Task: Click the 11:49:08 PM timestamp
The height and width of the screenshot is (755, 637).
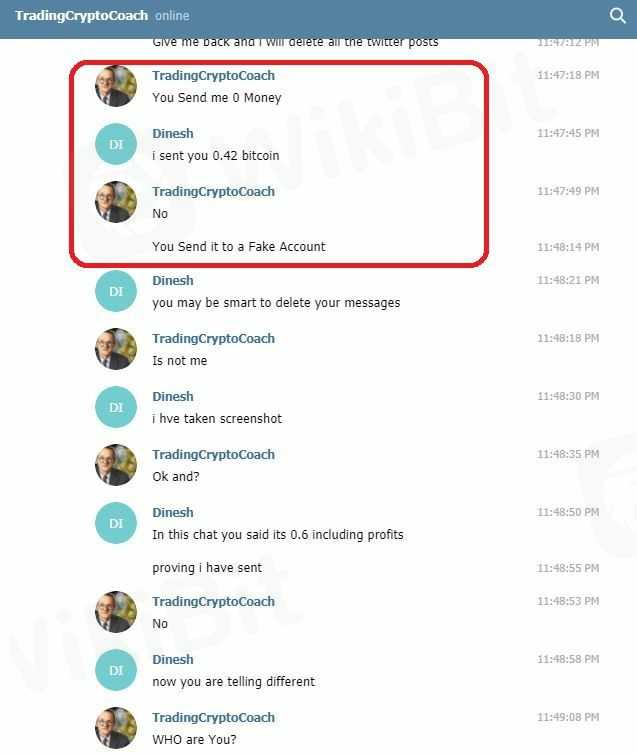Action: click(568, 717)
